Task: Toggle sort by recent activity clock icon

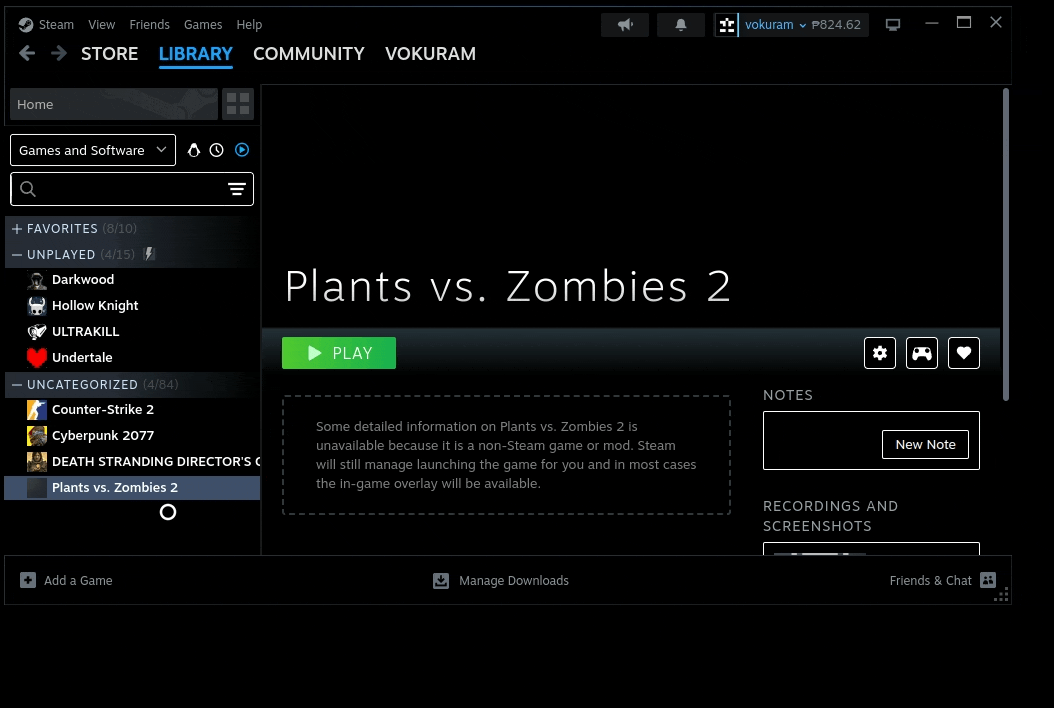Action: pos(216,150)
